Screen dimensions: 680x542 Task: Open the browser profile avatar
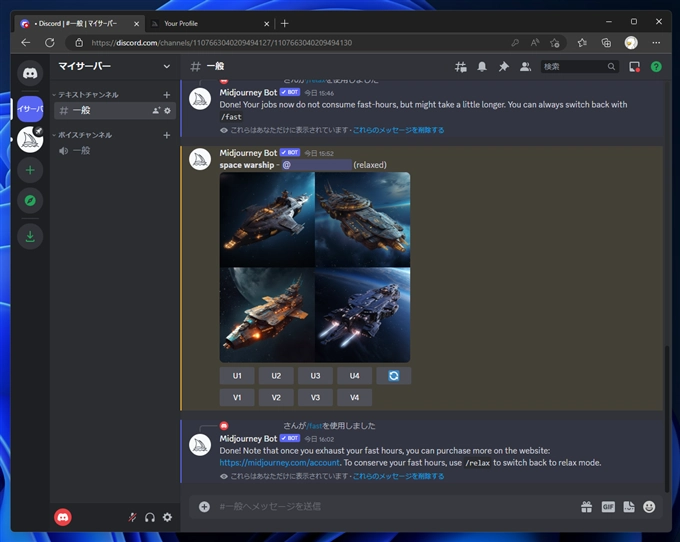click(631, 42)
